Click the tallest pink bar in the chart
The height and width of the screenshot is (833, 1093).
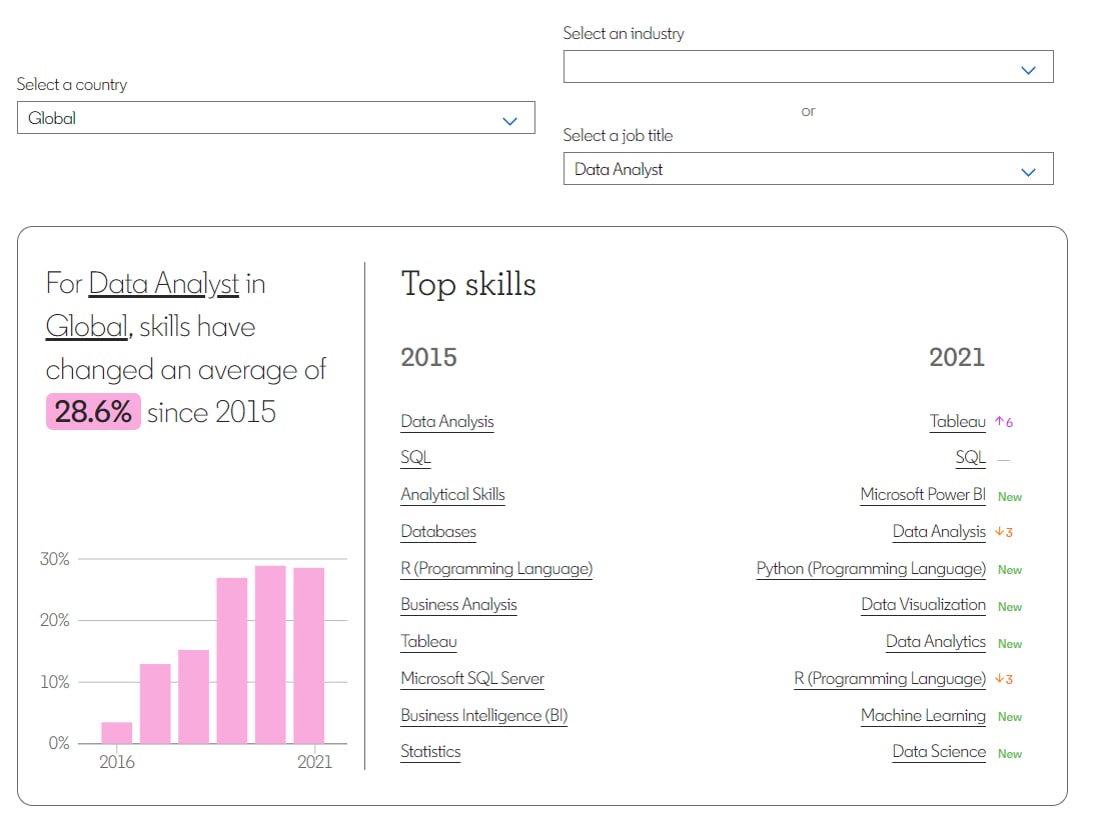click(270, 655)
